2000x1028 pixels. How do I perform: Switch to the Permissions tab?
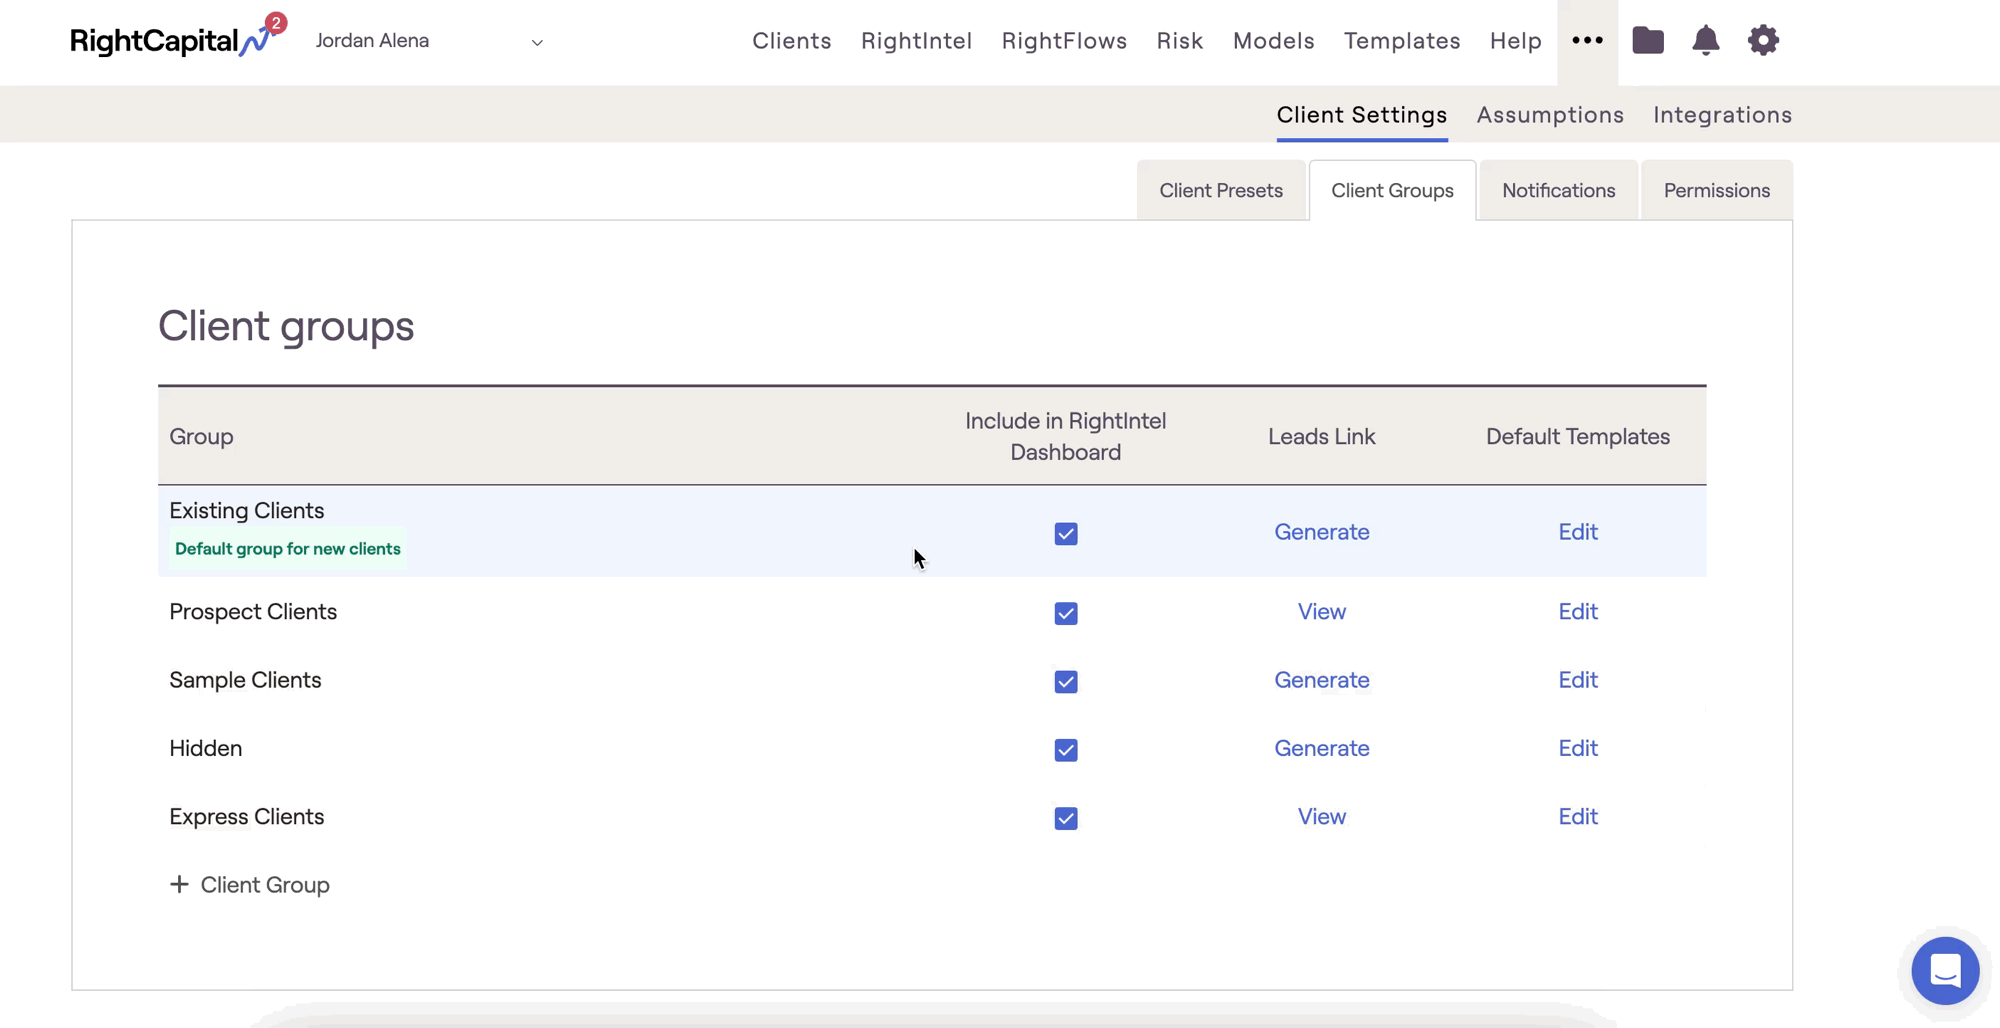[1716, 190]
